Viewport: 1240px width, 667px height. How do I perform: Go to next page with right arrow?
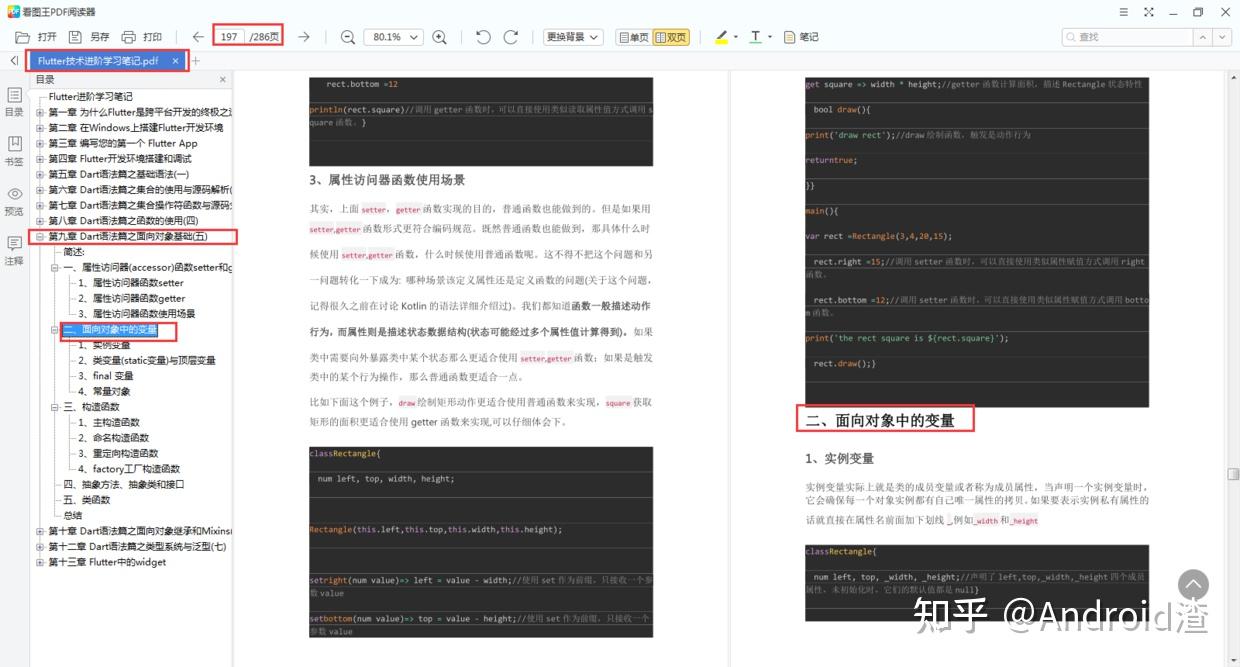pyautogui.click(x=304, y=37)
